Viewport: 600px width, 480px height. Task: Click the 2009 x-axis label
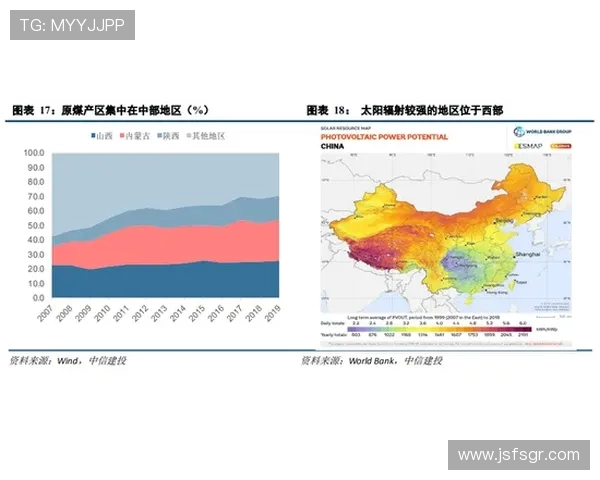83,313
